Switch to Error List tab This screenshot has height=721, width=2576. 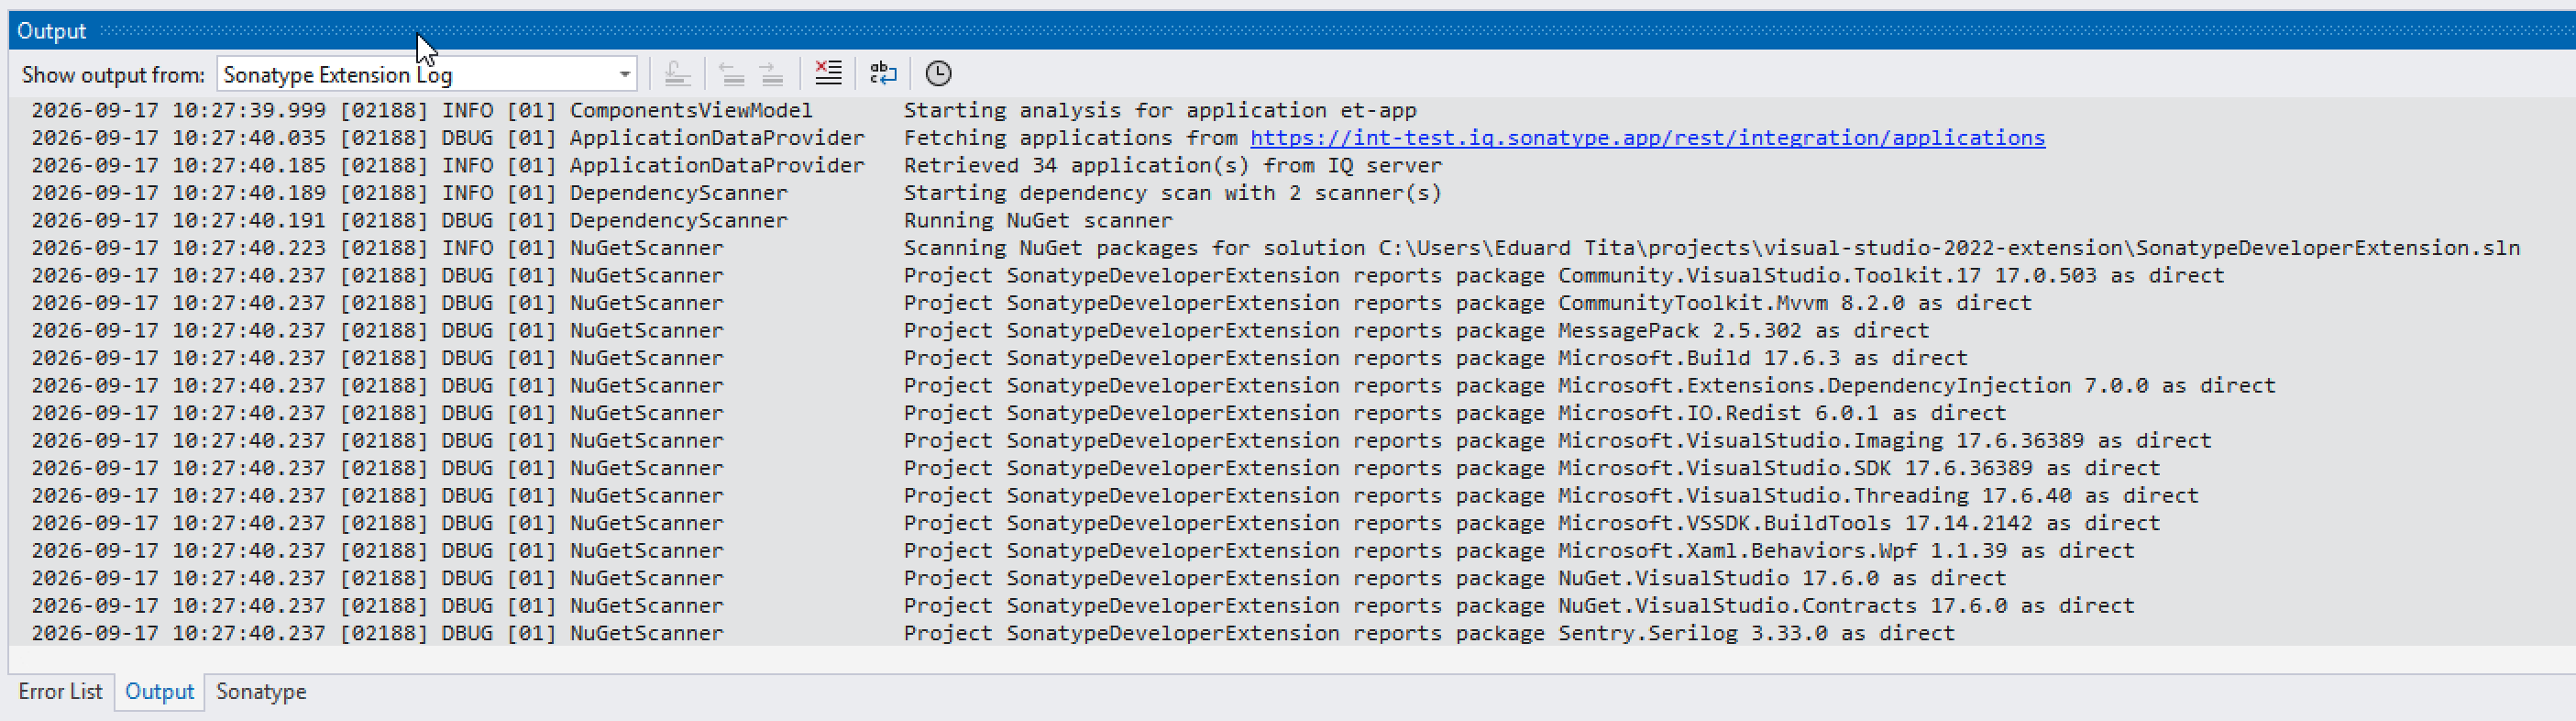click(60, 692)
